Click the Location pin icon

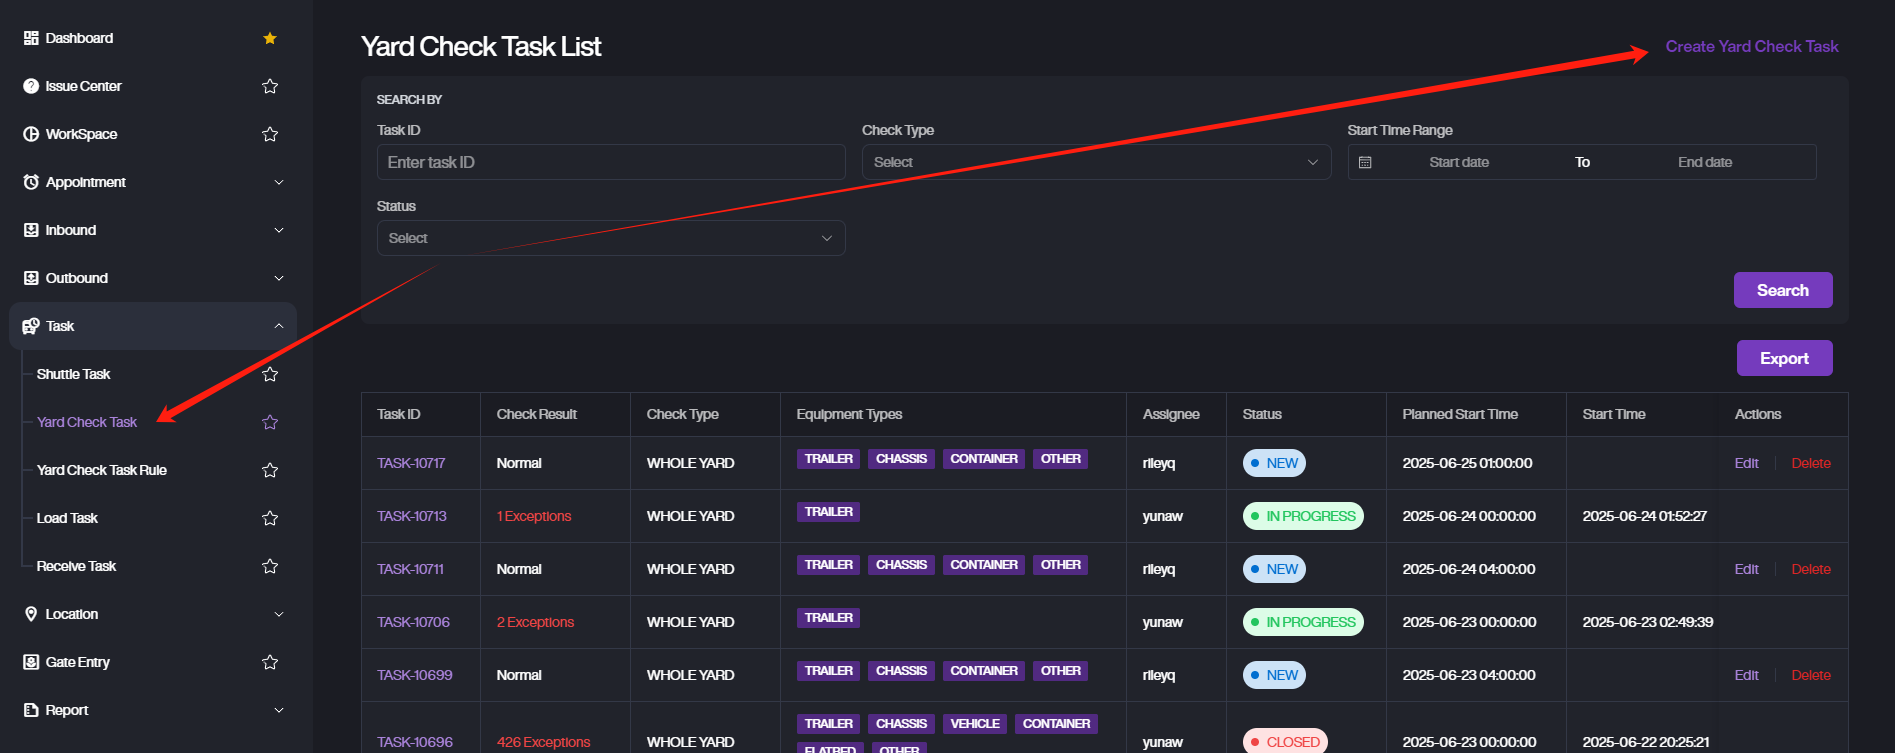click(31, 614)
